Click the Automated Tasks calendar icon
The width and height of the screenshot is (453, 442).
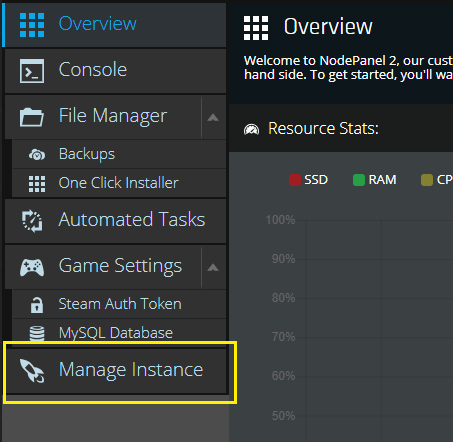click(32, 221)
